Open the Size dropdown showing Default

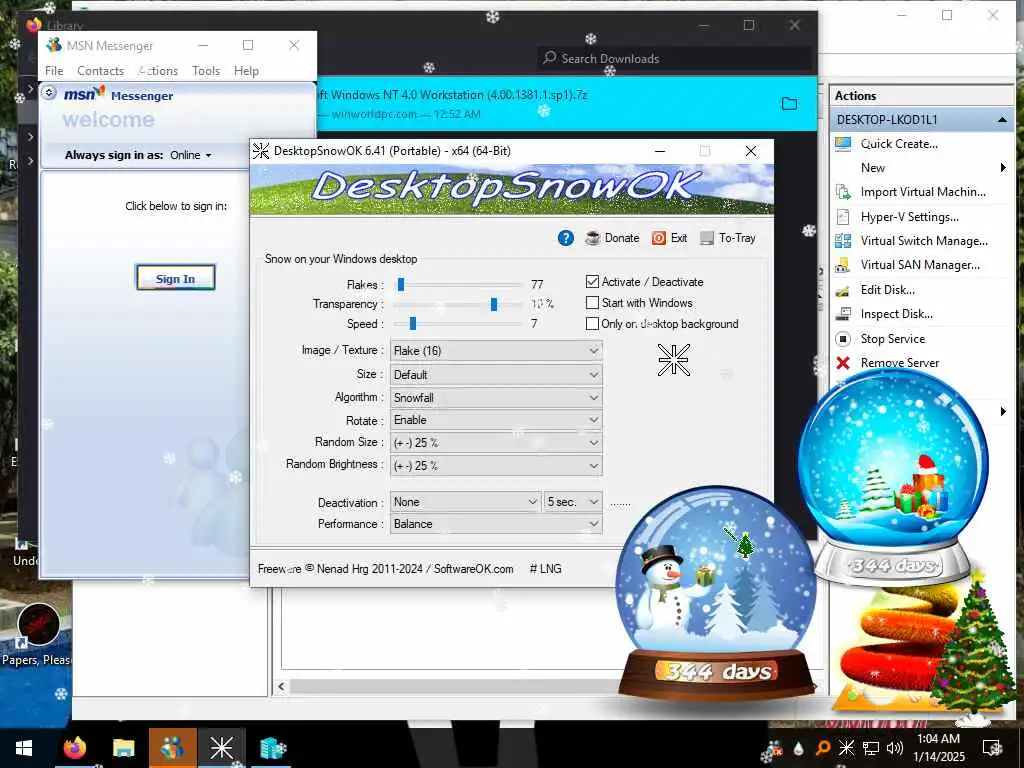(x=496, y=375)
